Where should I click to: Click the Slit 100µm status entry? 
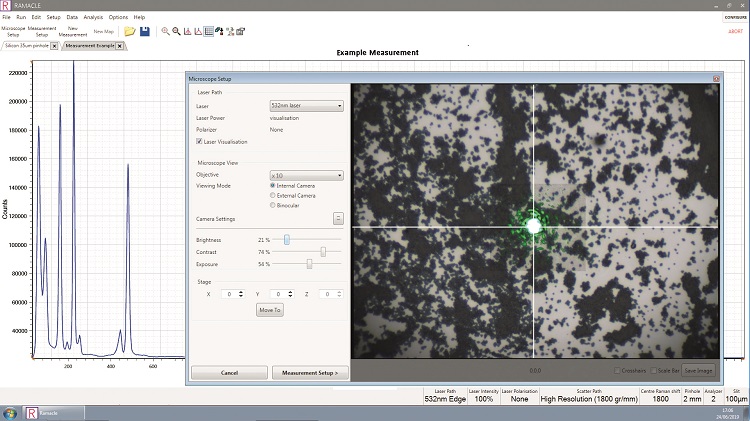(737, 396)
